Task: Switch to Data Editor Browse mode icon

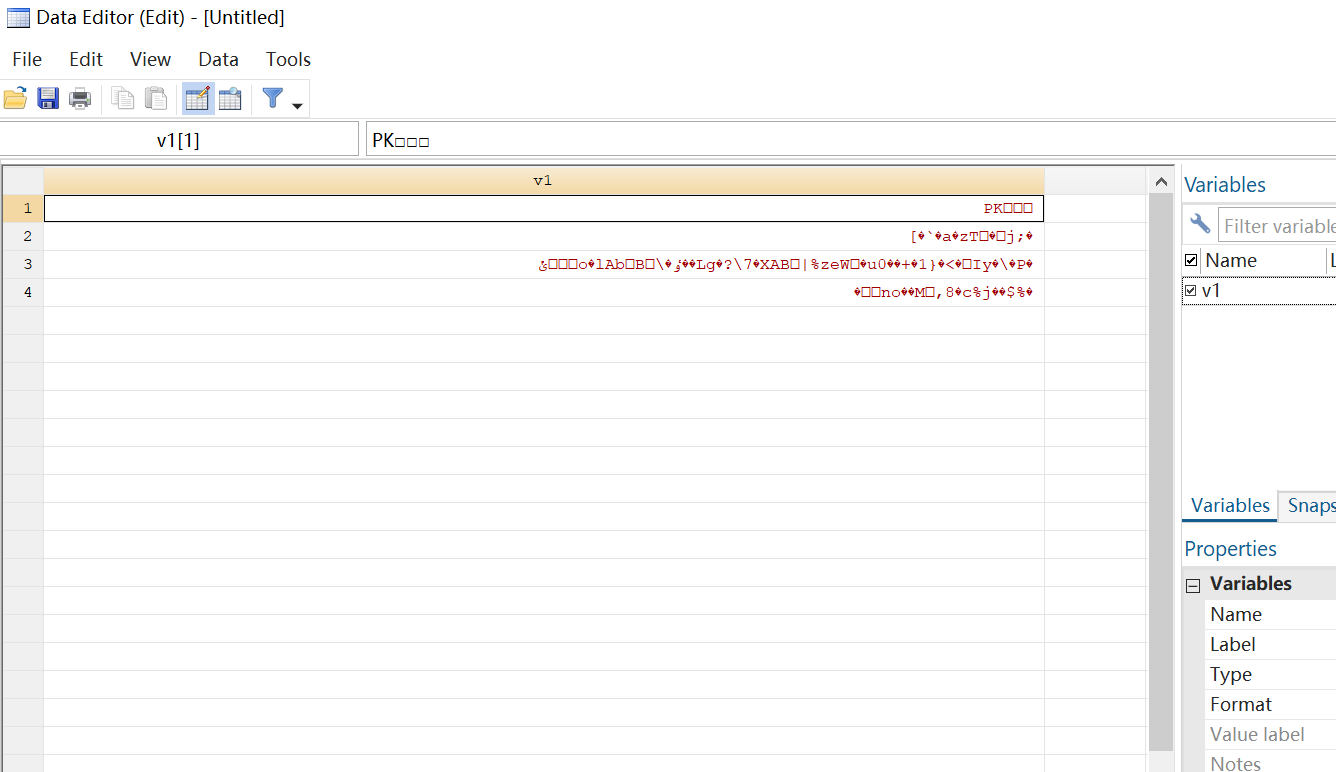Action: tap(230, 99)
